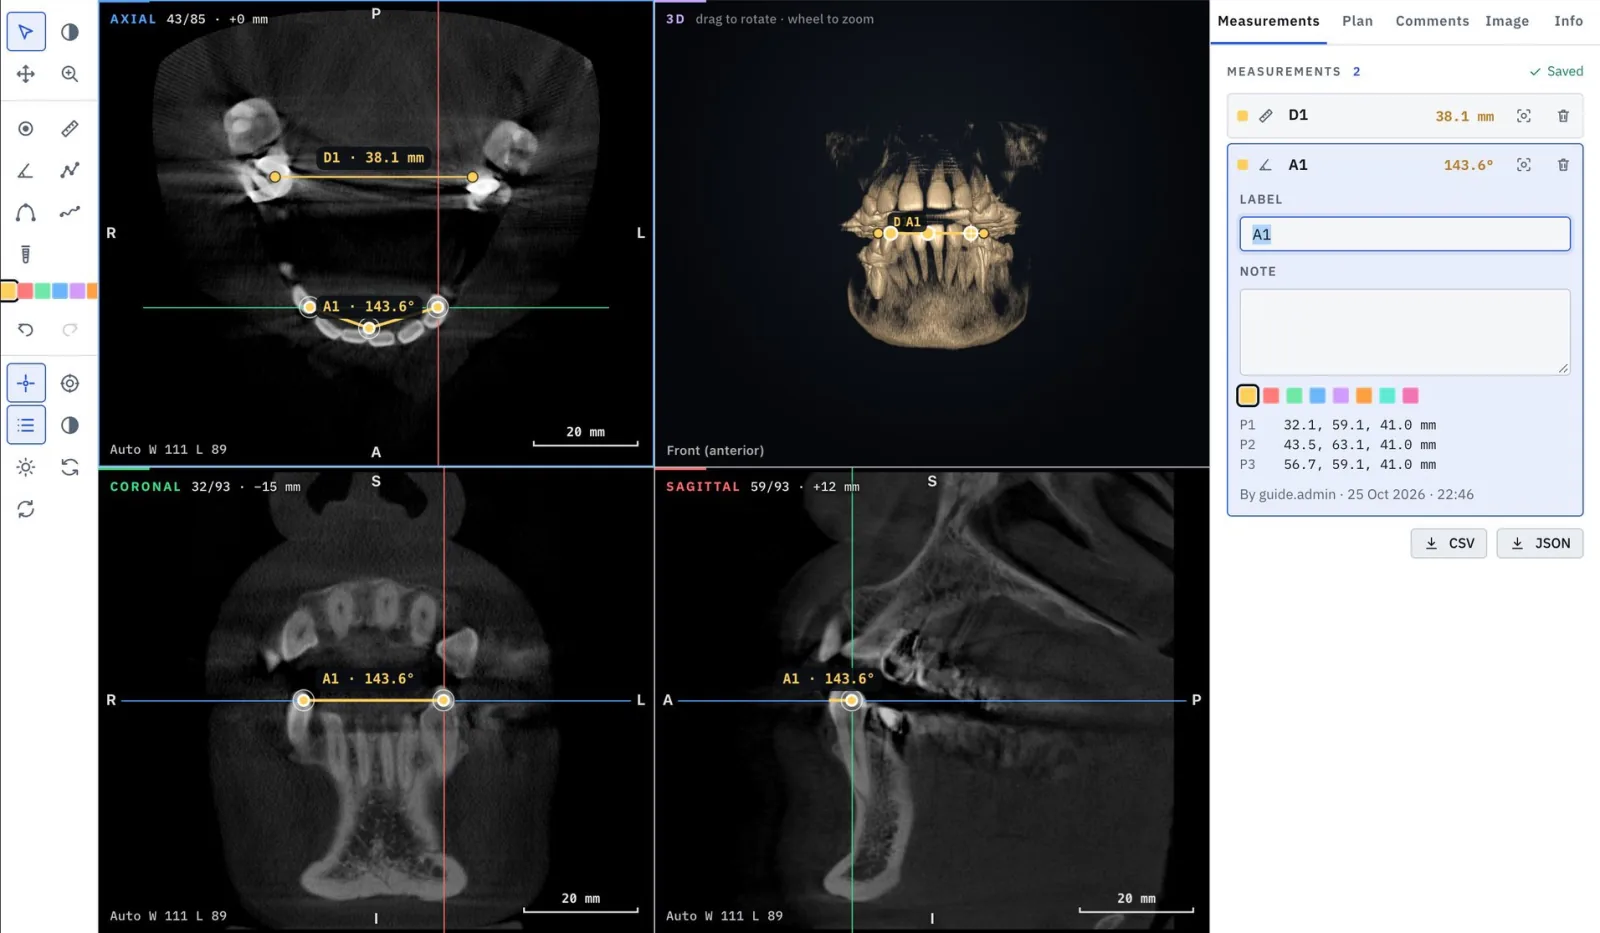1600x933 pixels.
Task: Select the arch curve tool
Action: [26, 213]
